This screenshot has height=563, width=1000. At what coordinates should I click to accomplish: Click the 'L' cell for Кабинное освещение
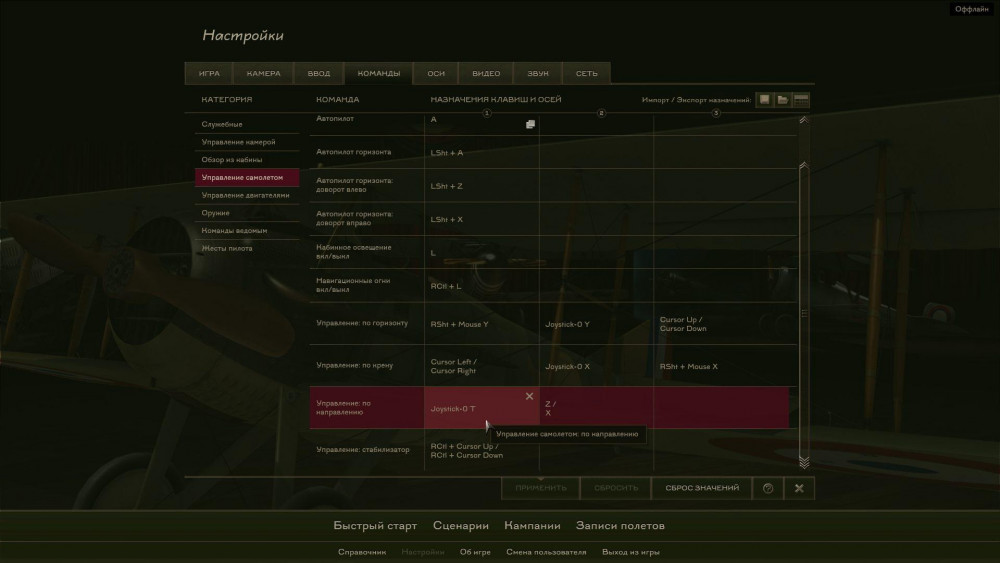(482, 252)
